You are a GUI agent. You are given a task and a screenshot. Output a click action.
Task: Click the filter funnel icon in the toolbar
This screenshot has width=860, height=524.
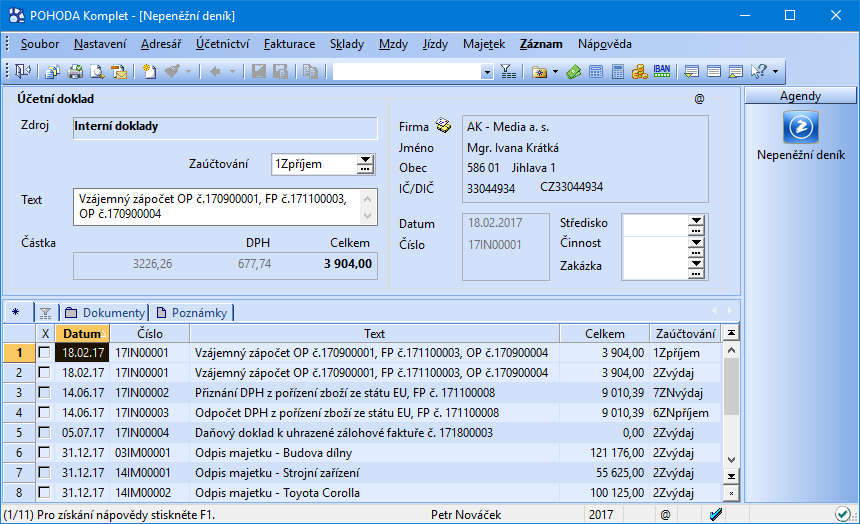pos(508,71)
